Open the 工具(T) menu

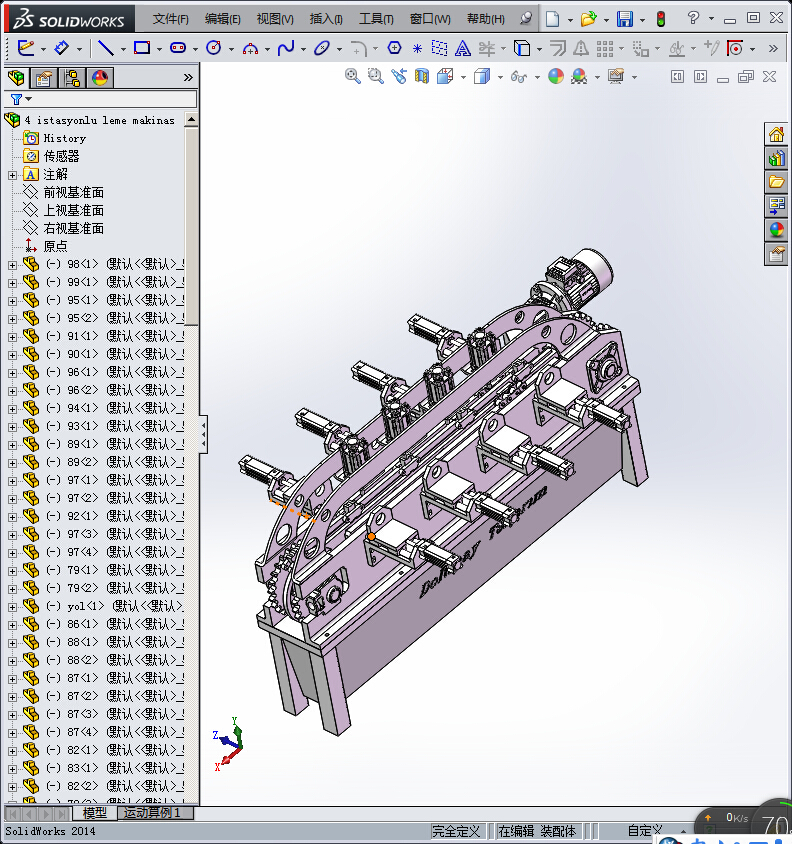tap(376, 19)
